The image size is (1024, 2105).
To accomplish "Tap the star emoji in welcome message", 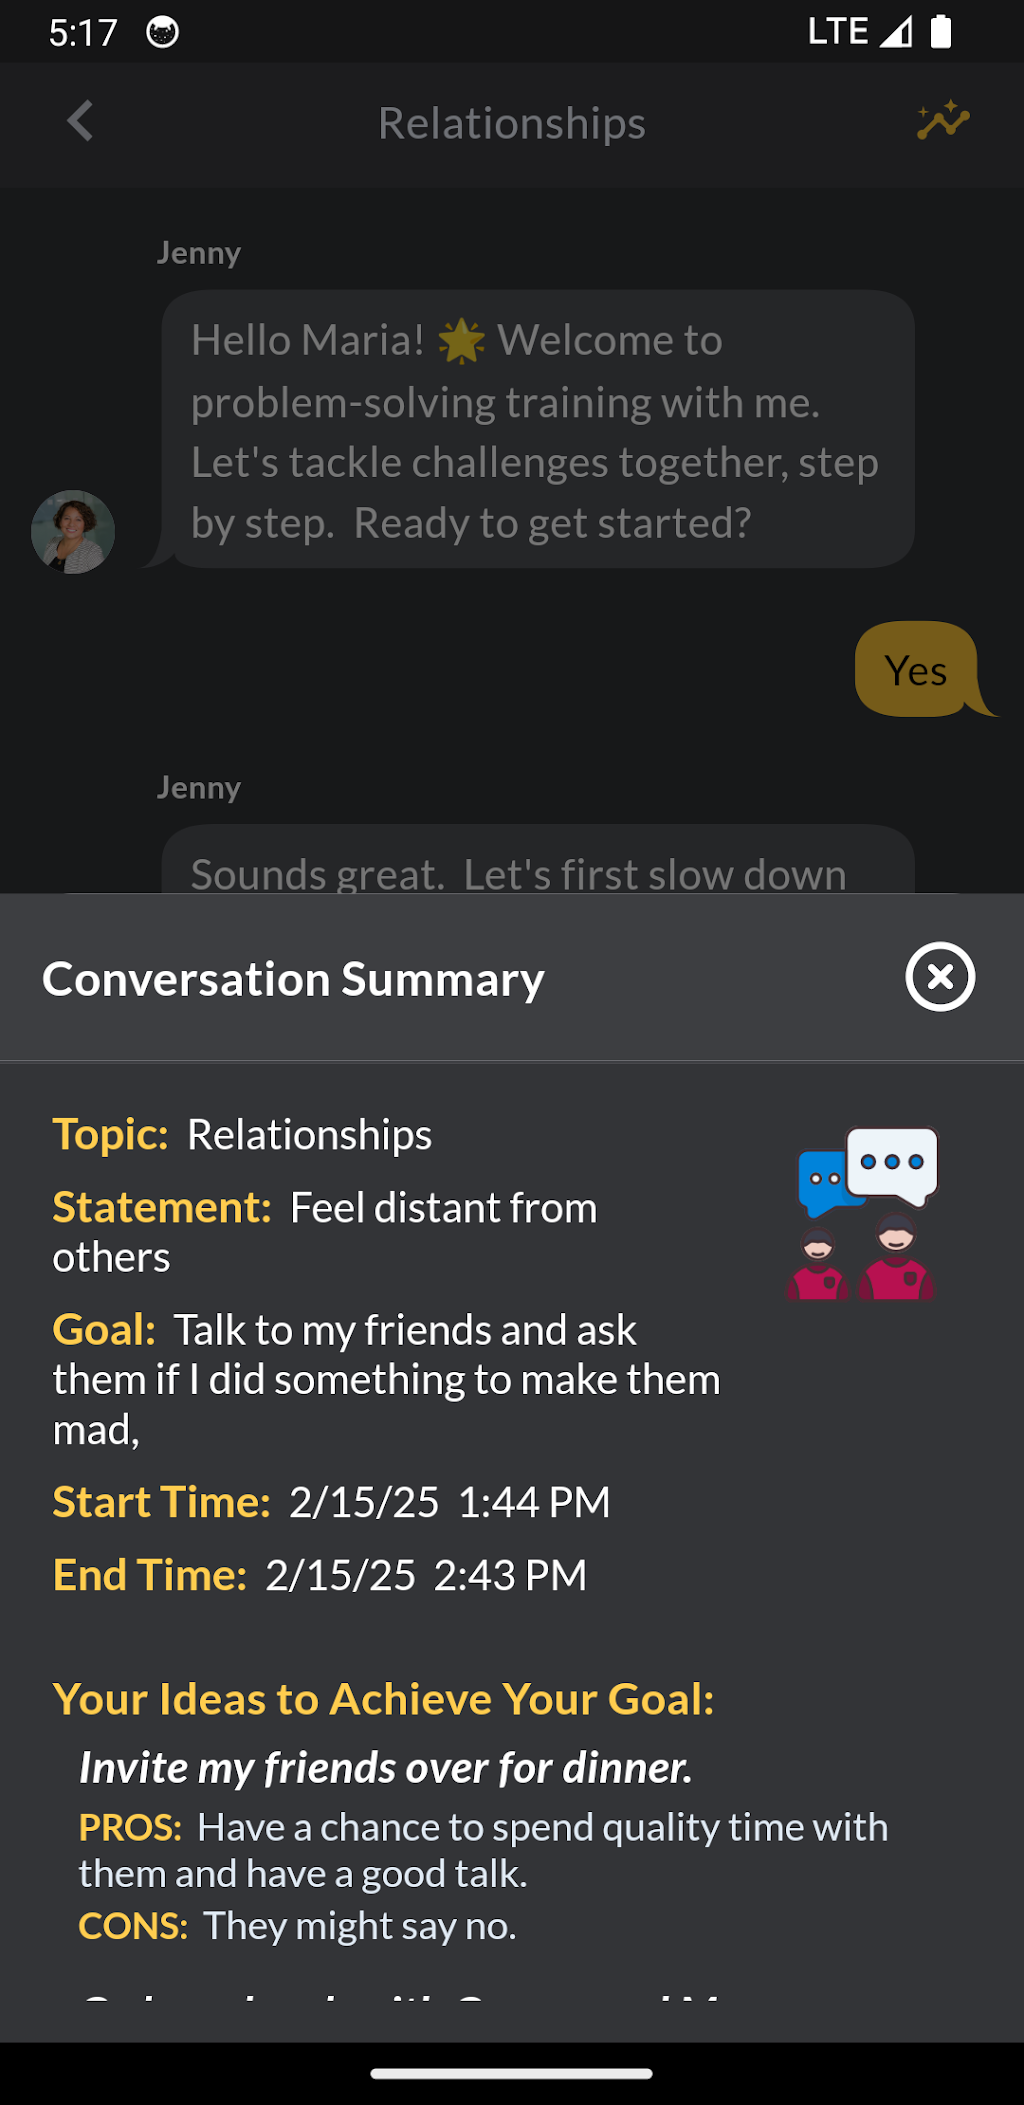I will (461, 341).
